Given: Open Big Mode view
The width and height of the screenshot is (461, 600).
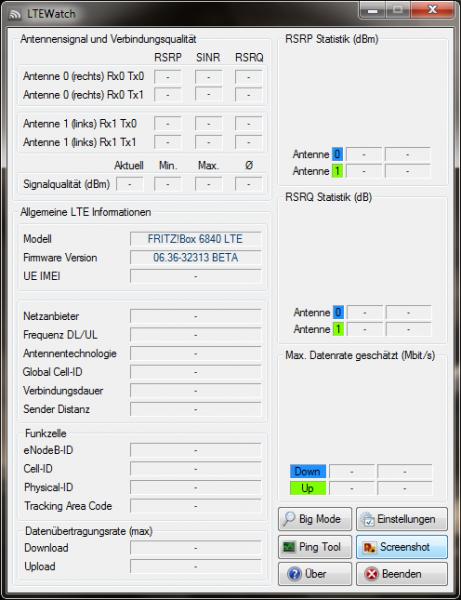Looking at the screenshot, I should [315, 519].
